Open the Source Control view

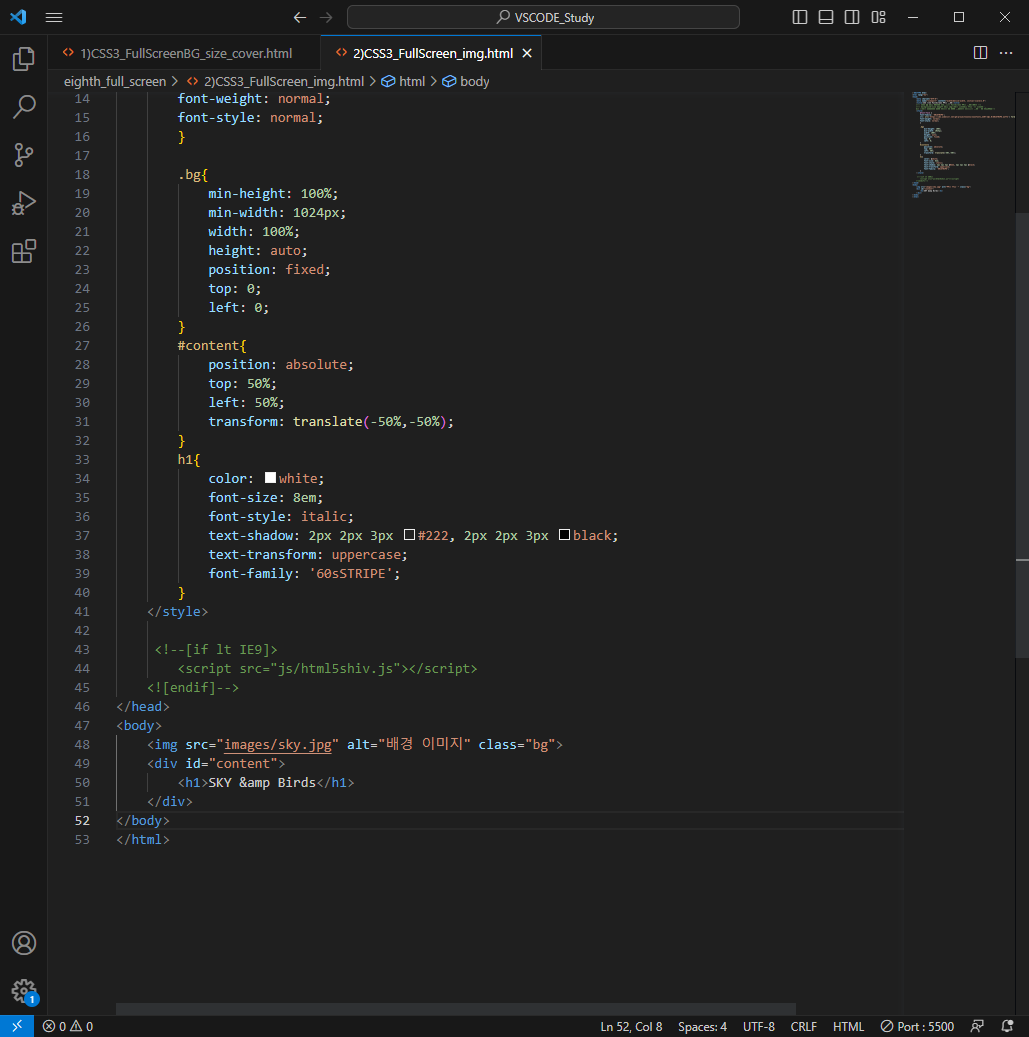[x=24, y=155]
